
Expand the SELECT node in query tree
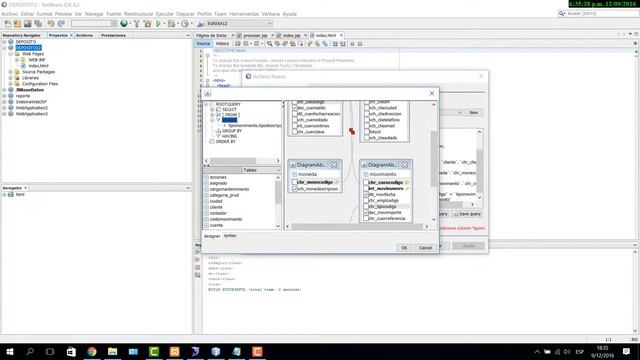click(212, 109)
